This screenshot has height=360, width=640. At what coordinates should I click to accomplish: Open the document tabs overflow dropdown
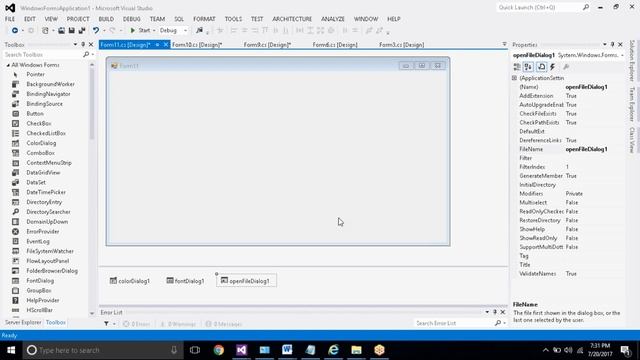pos(504,44)
